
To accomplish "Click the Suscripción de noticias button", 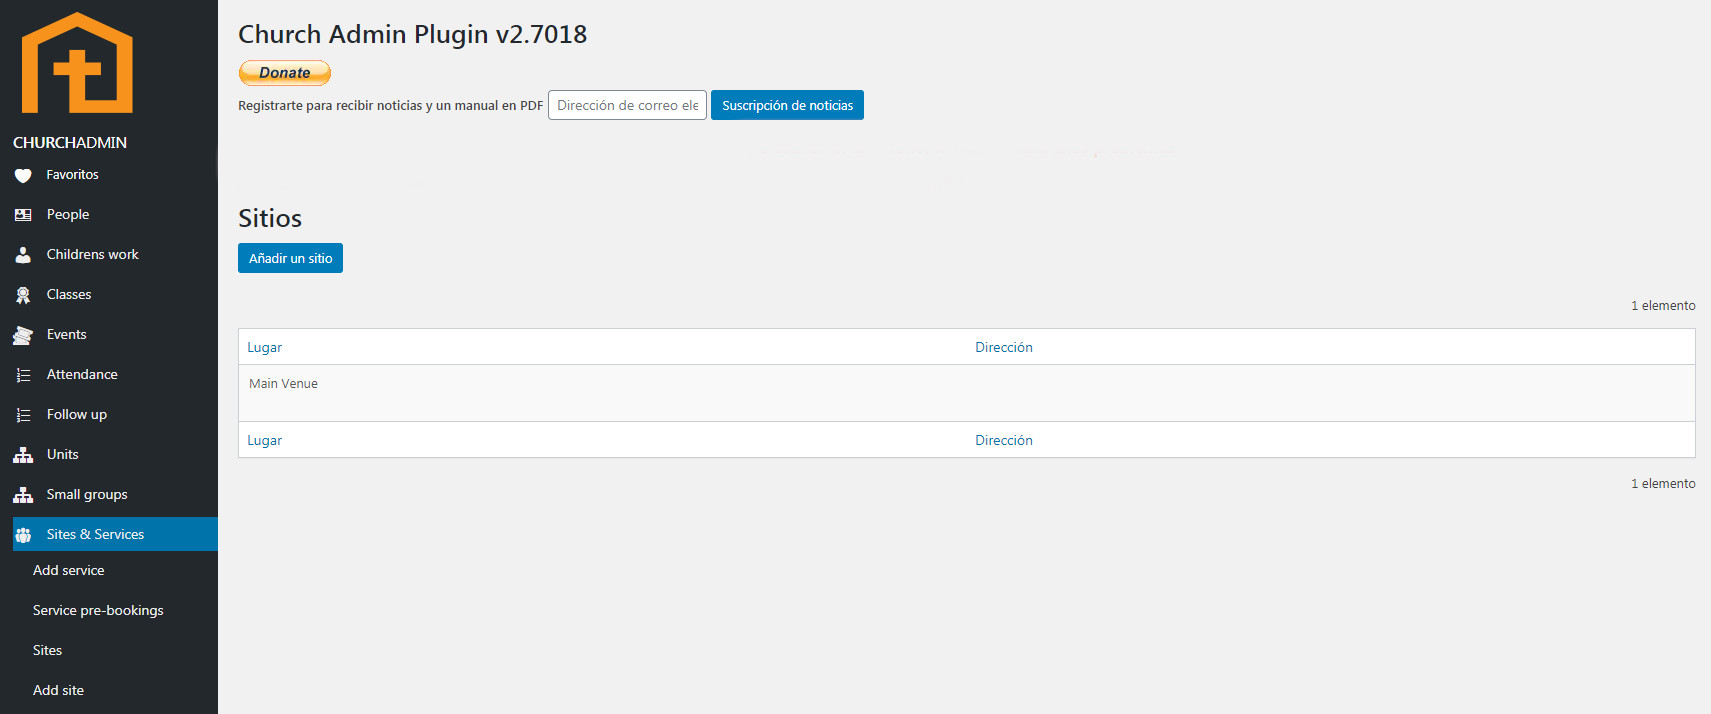I will click(x=787, y=105).
